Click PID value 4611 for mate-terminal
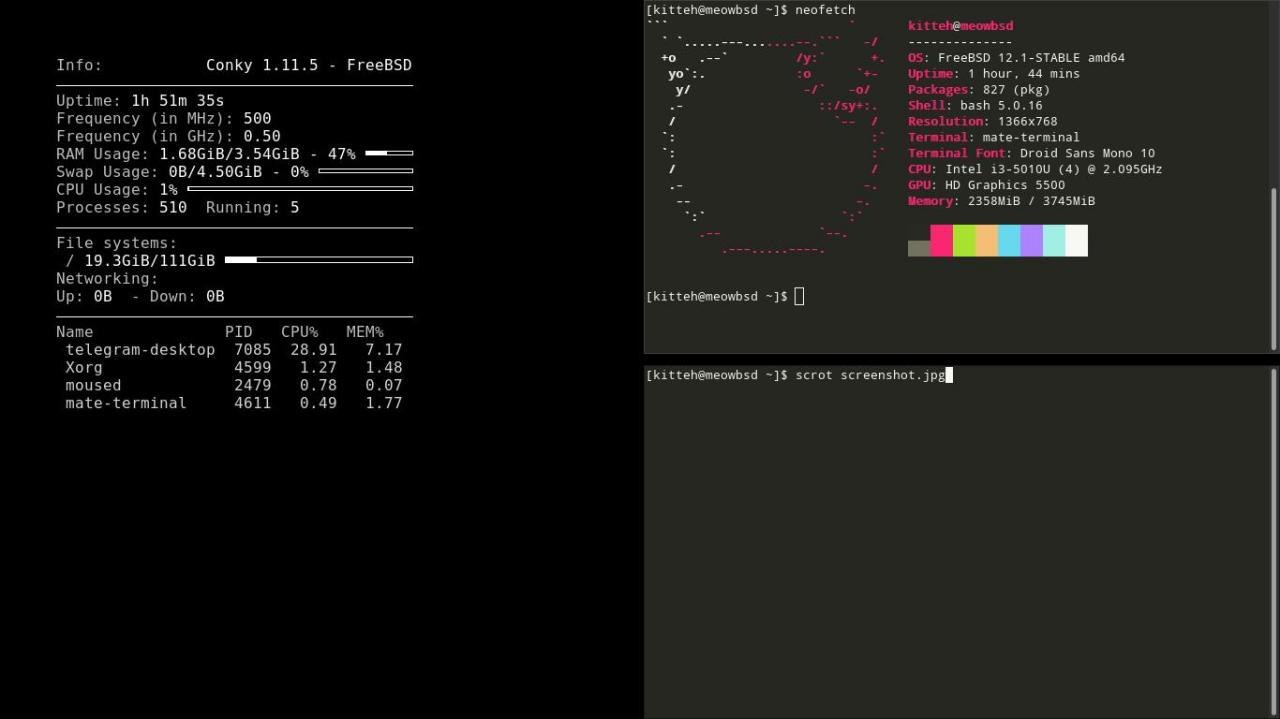 252,403
